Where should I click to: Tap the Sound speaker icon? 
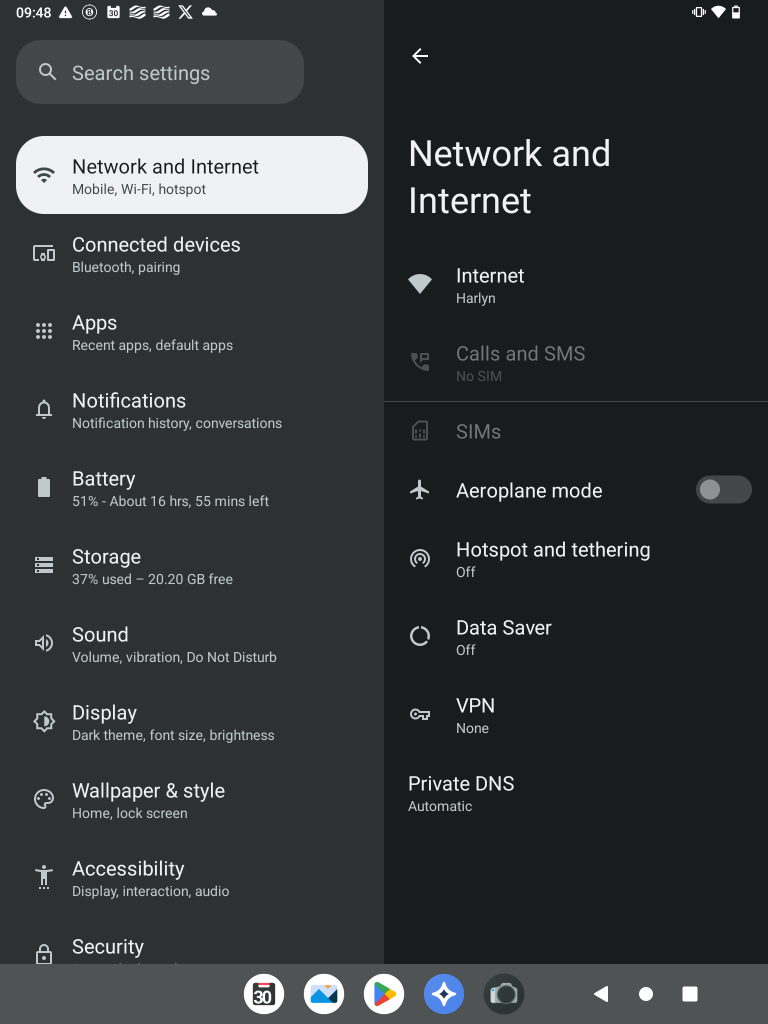point(44,643)
